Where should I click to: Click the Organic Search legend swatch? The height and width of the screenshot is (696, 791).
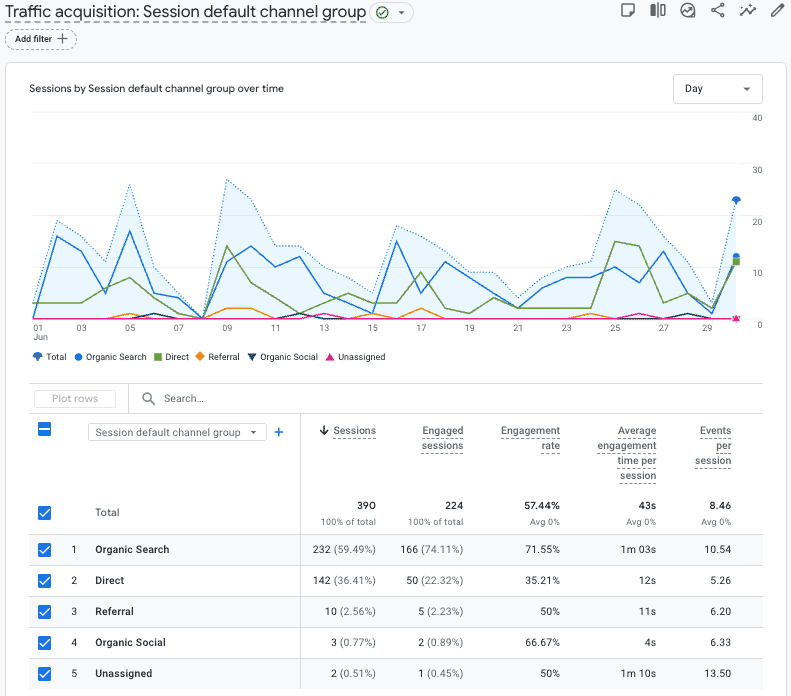78,357
